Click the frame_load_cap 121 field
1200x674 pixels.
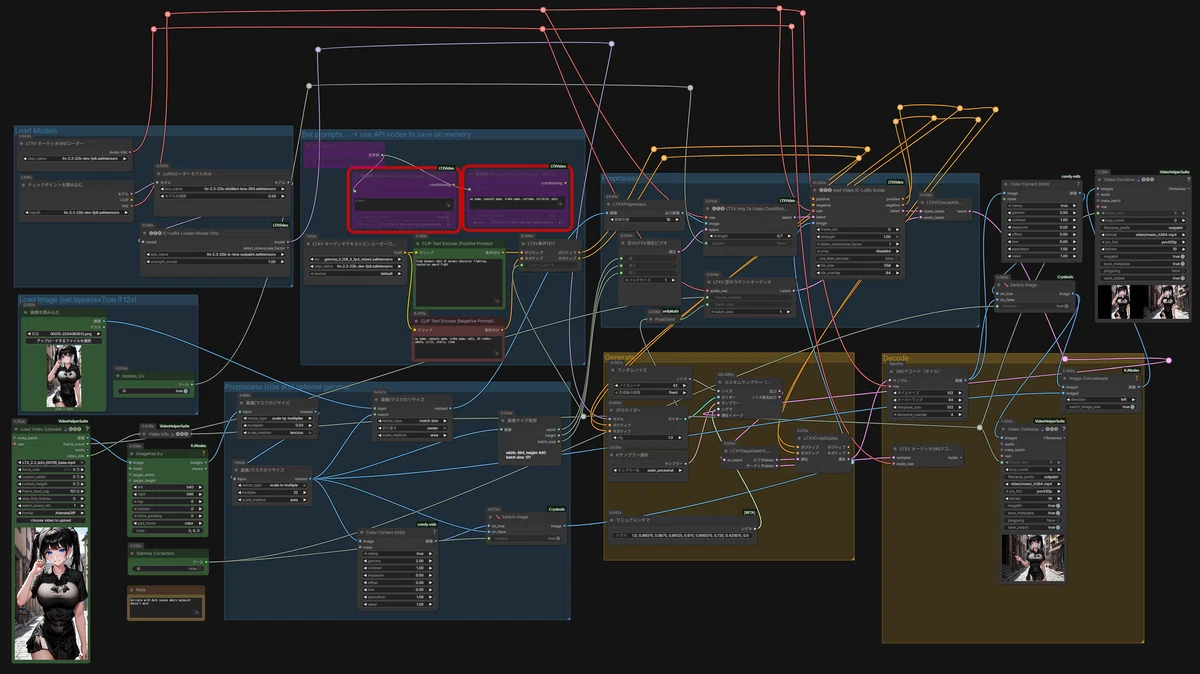(52, 492)
